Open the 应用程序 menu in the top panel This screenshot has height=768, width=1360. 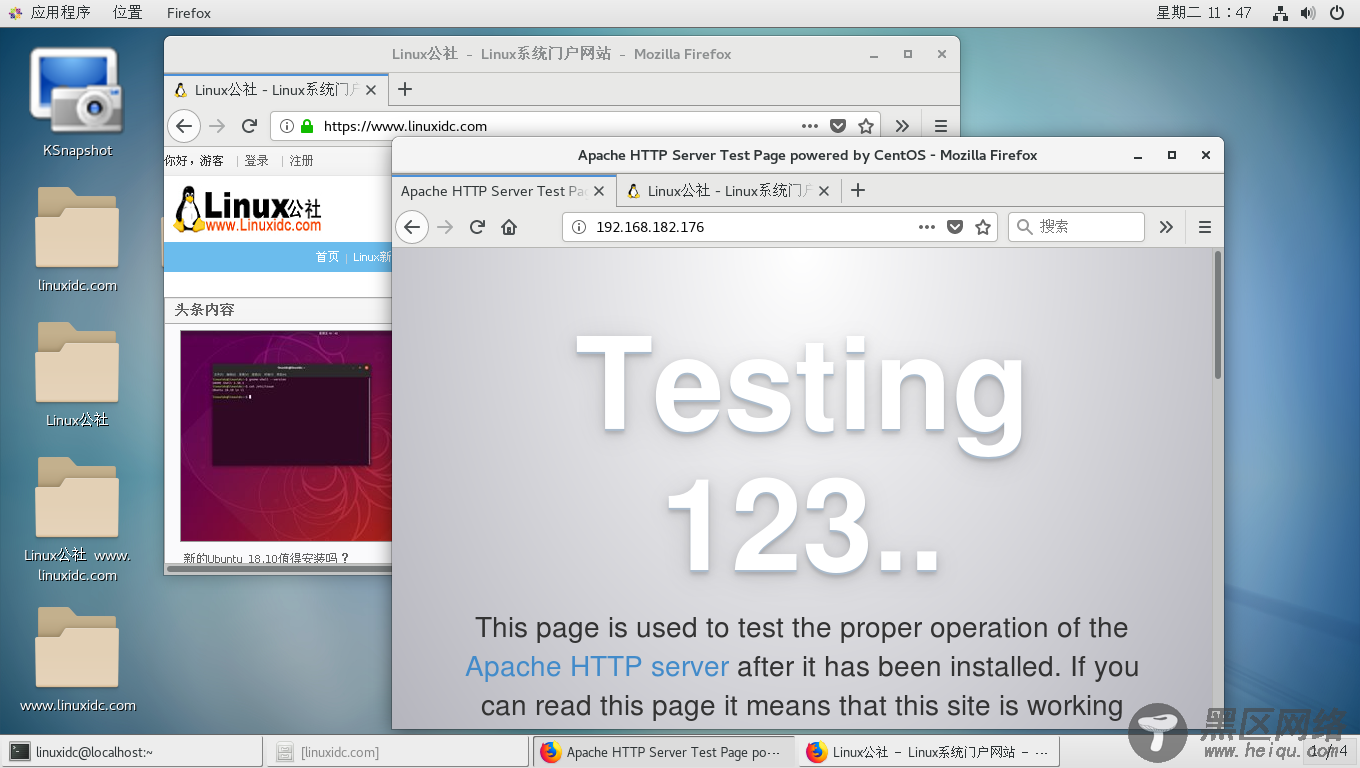point(51,13)
